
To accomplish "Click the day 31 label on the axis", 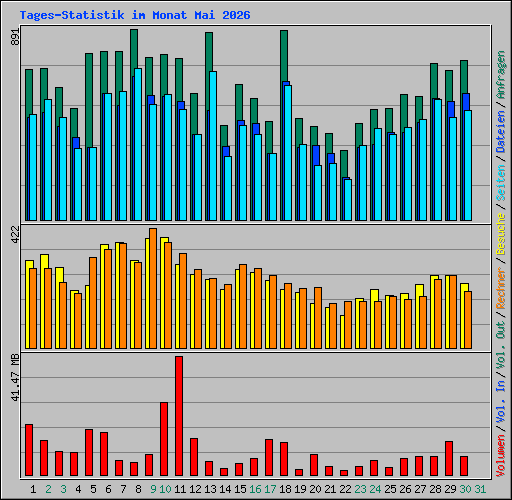I will pos(480,489).
